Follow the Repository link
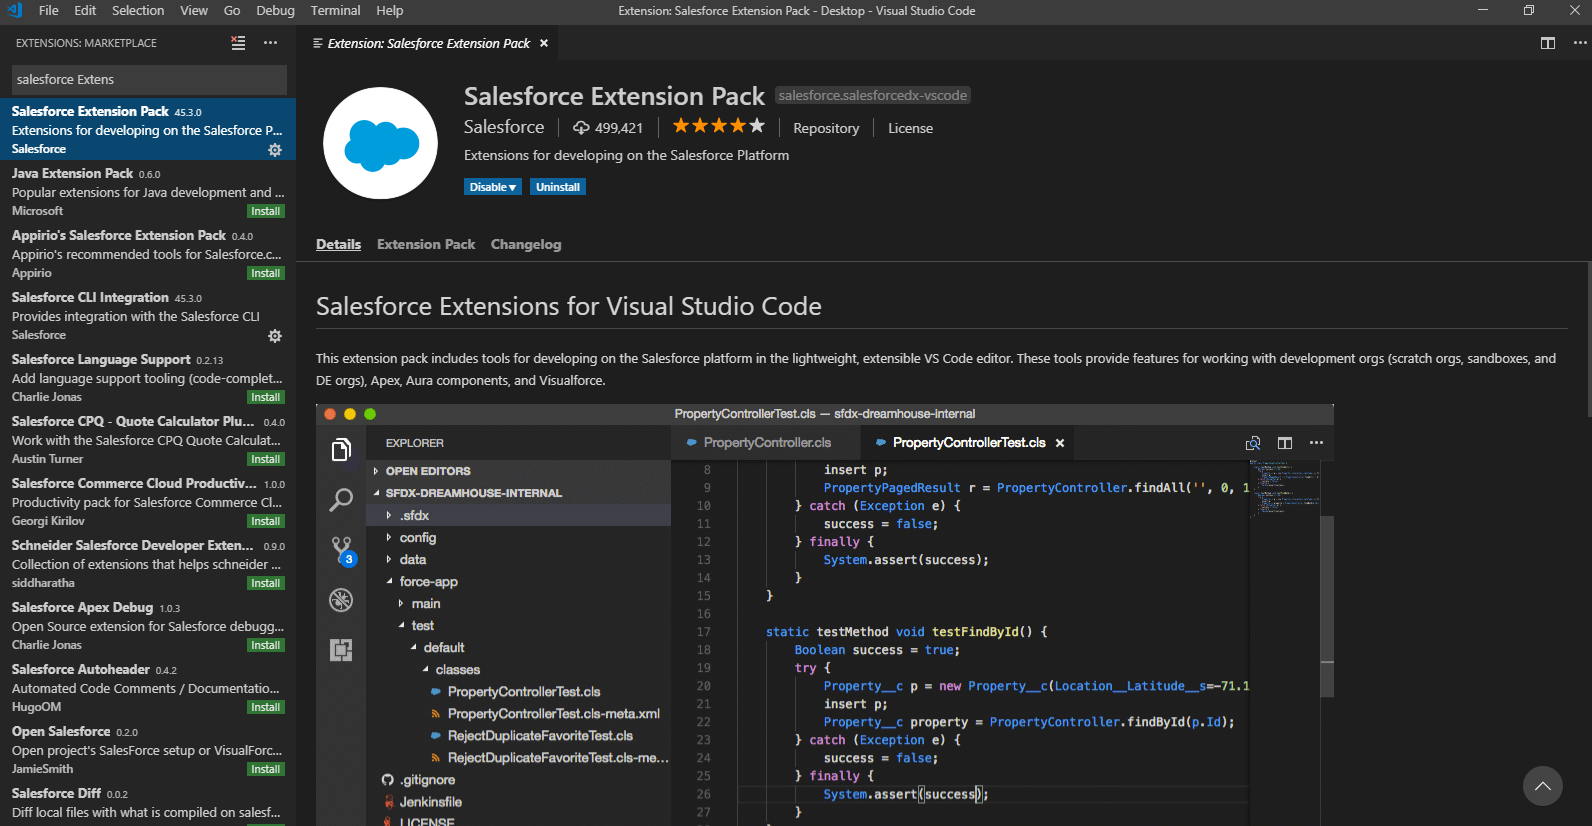This screenshot has width=1592, height=826. pyautogui.click(x=826, y=128)
